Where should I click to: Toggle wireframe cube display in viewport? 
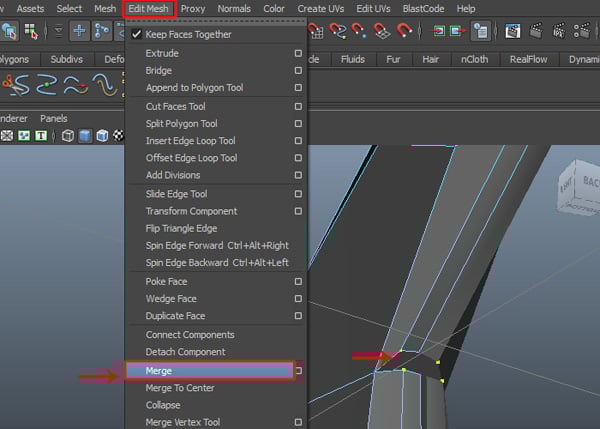(68, 135)
